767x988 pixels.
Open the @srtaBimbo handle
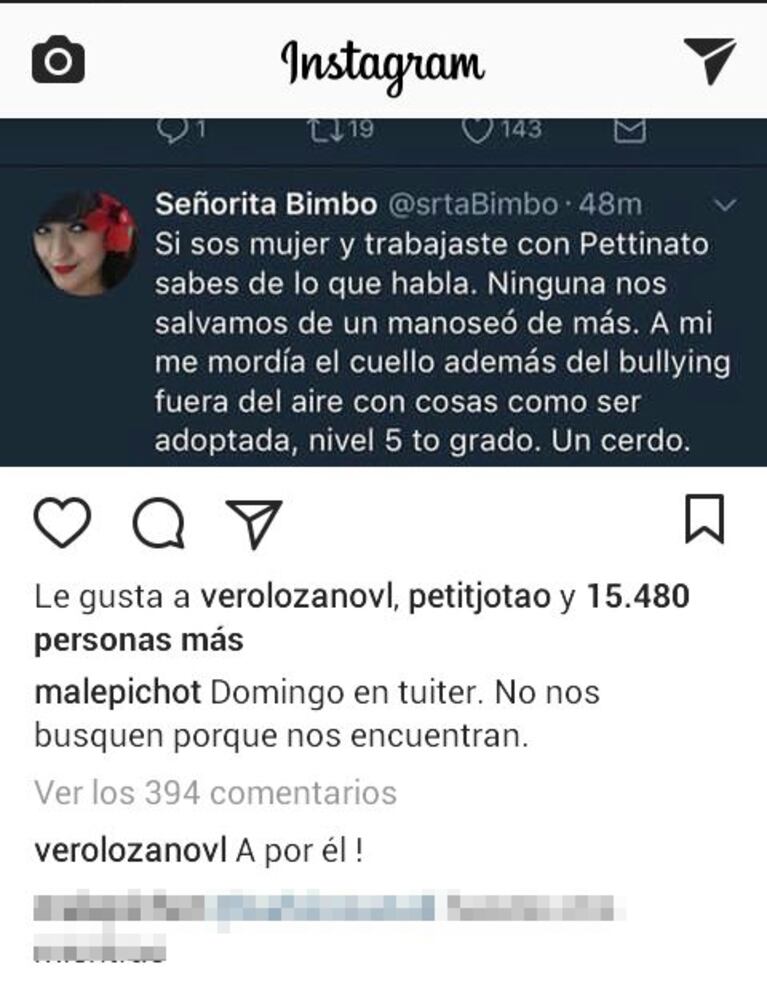[x=473, y=204]
